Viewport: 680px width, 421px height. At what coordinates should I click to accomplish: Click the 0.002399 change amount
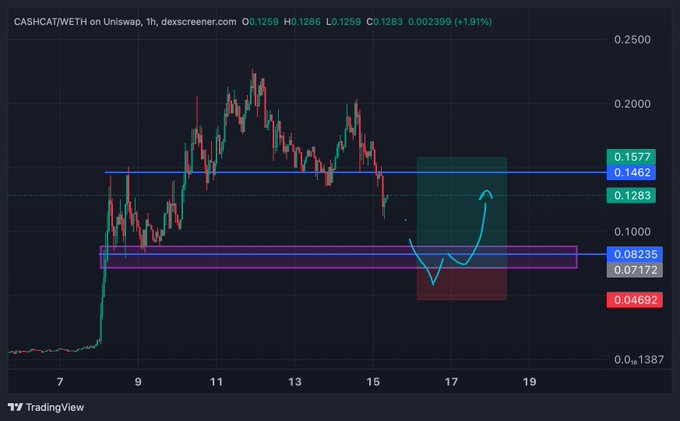[x=429, y=22]
